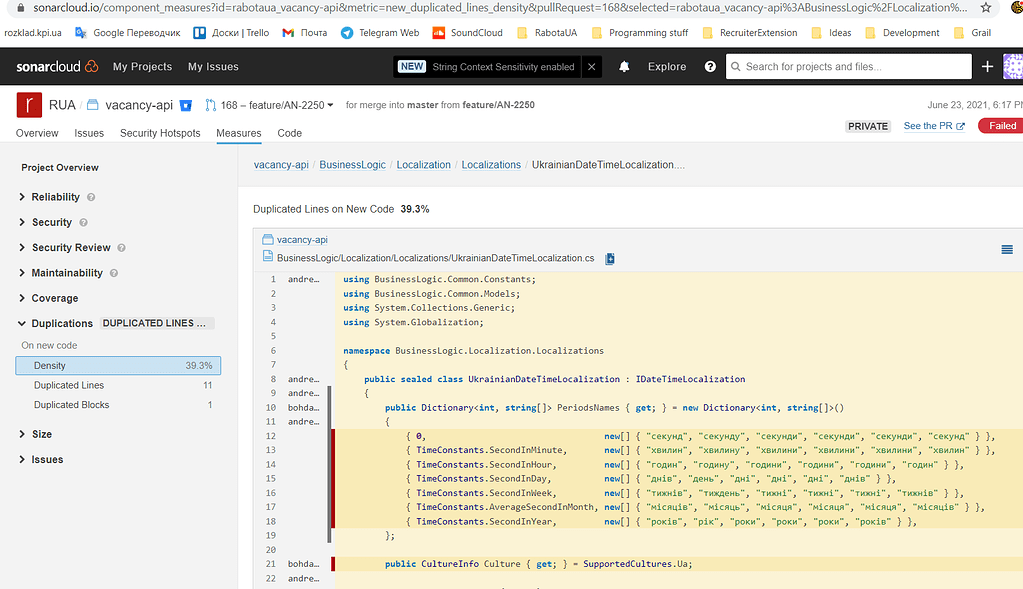This screenshot has width=1023, height=589.
Task: Click the notifications bell icon
Action: click(625, 66)
